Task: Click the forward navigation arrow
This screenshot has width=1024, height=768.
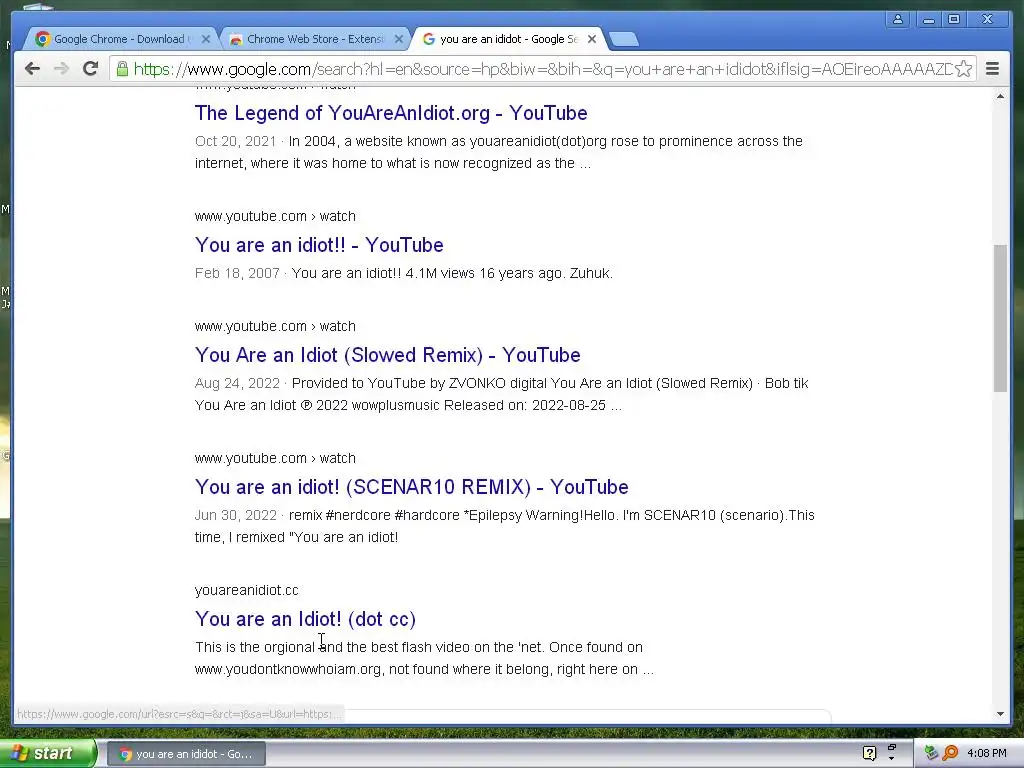Action: tap(61, 69)
